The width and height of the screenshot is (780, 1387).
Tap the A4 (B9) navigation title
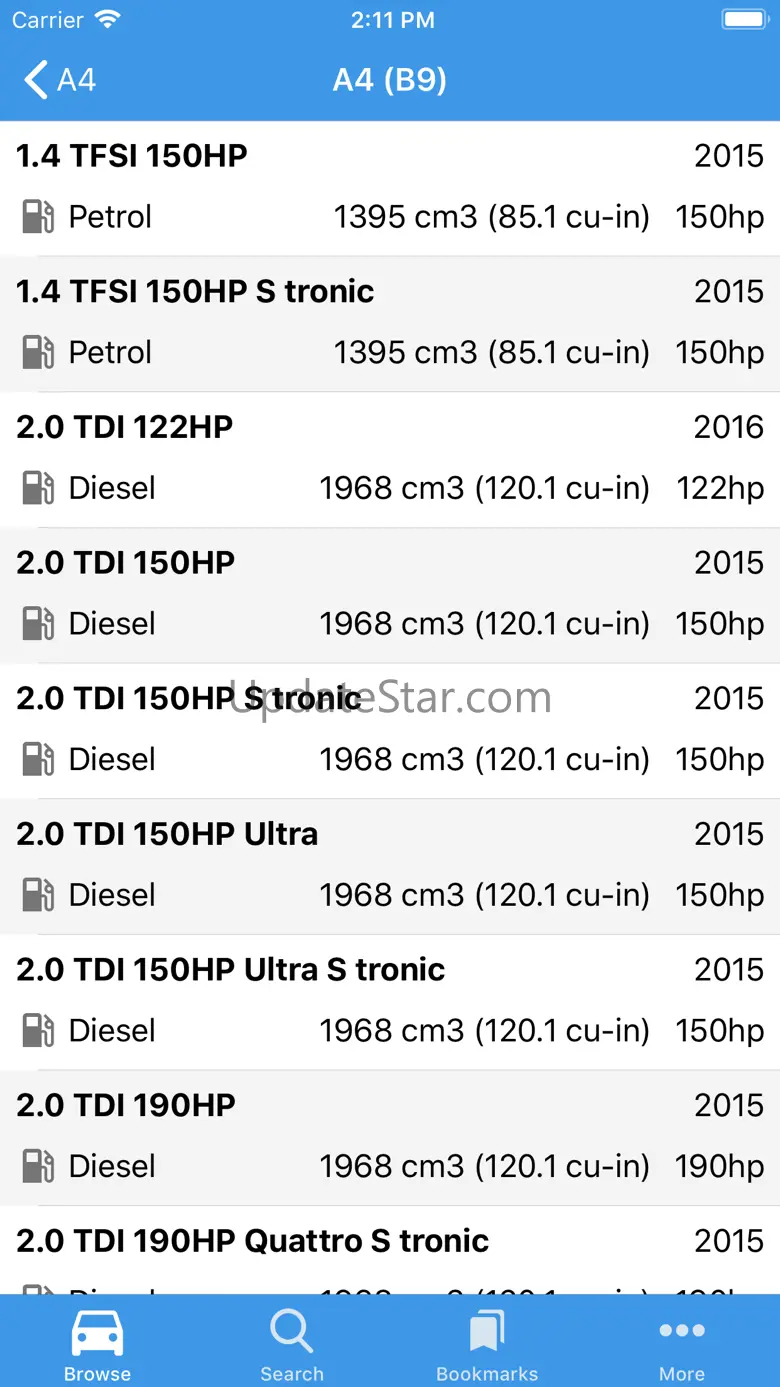pyautogui.click(x=390, y=80)
